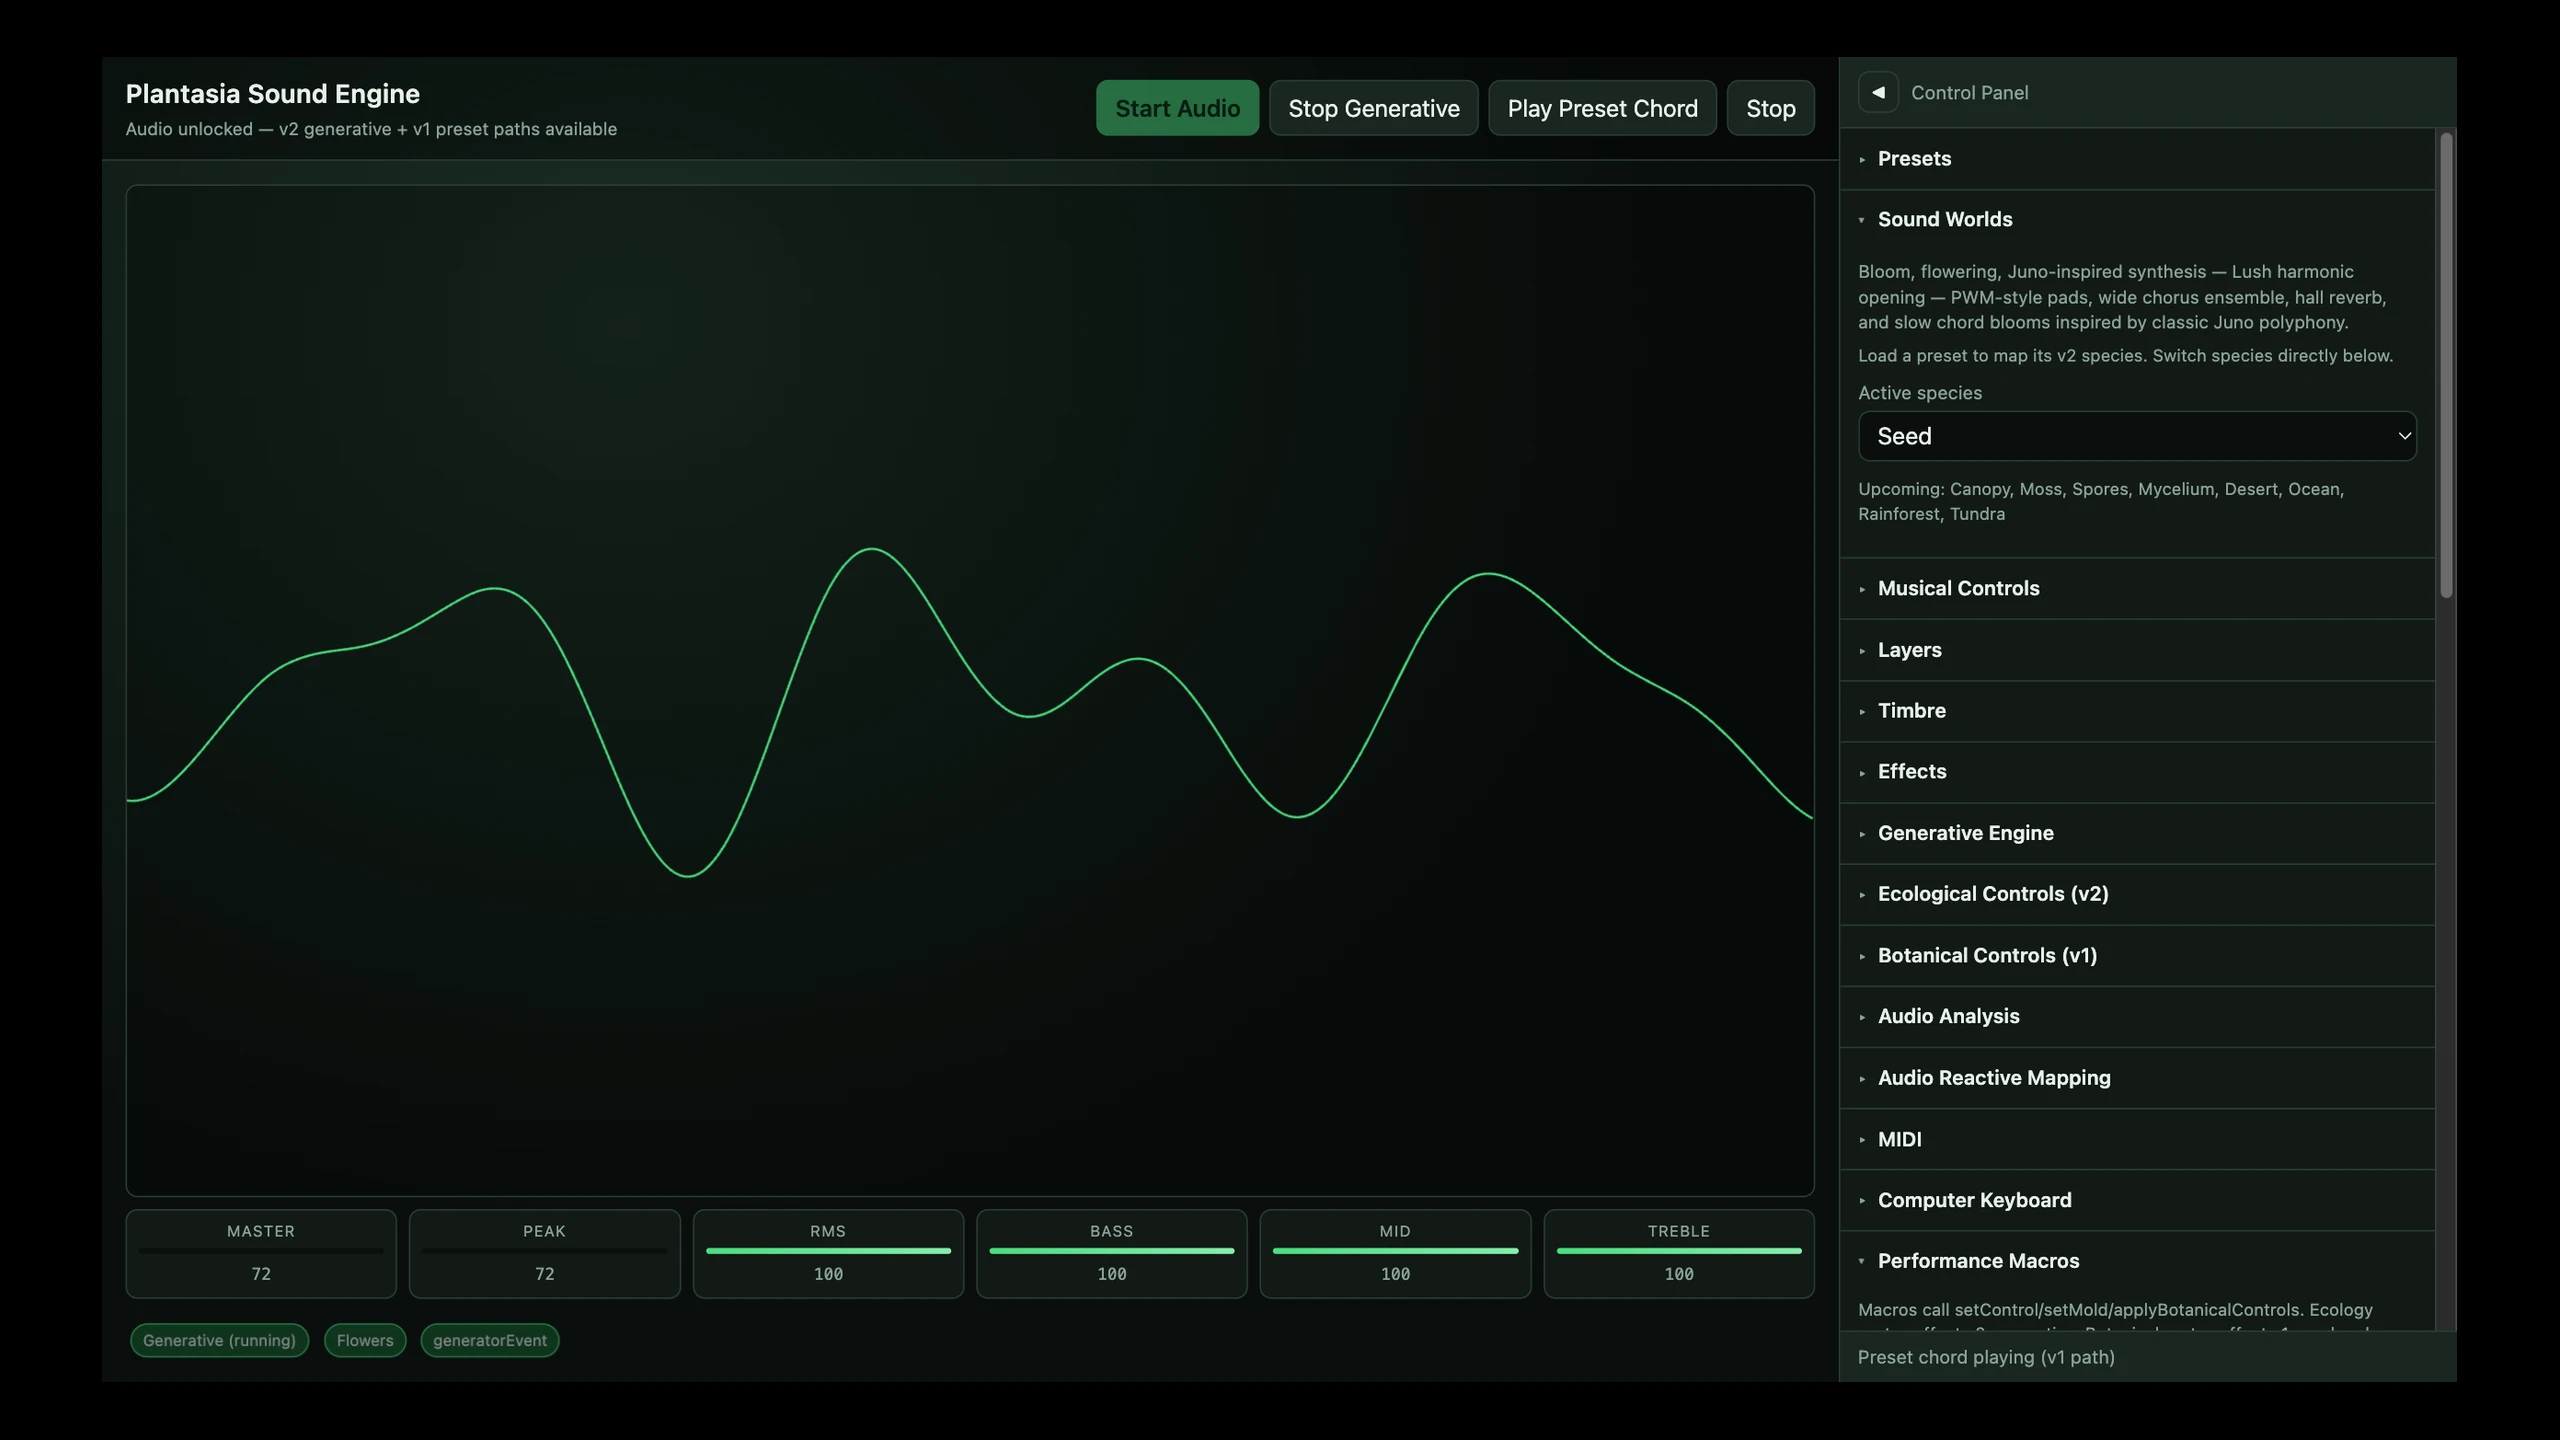Click the RMS meter bar
Viewport: 2560px width, 1440px height.
[828, 1251]
